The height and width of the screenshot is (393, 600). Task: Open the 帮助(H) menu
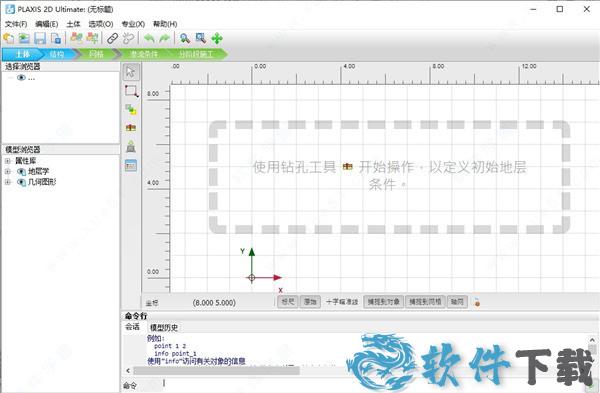point(165,24)
